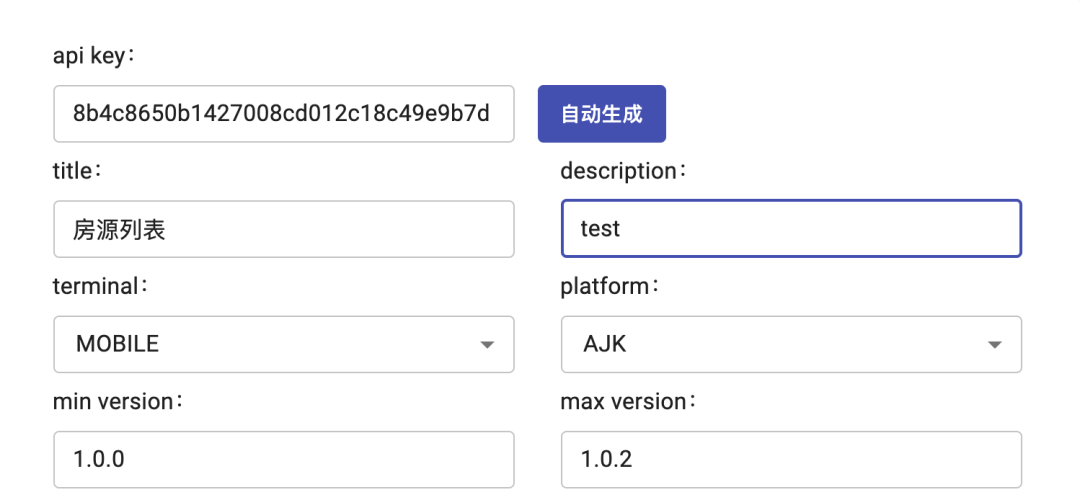Click the "min version:" label
The image size is (1080, 500).
pos(118,401)
